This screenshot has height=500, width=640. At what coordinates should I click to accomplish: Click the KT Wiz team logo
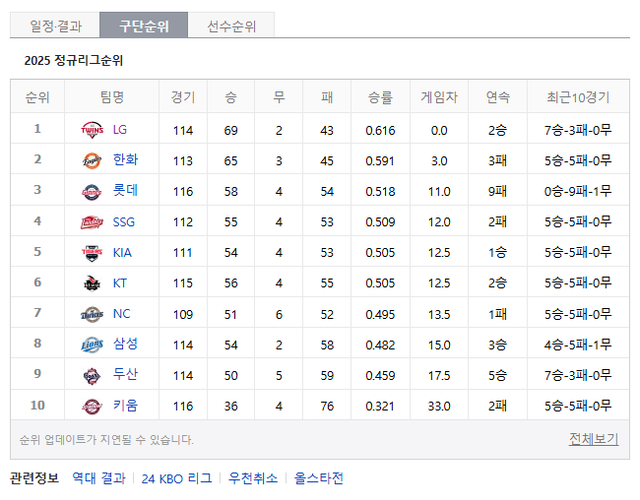pyautogui.click(x=92, y=283)
